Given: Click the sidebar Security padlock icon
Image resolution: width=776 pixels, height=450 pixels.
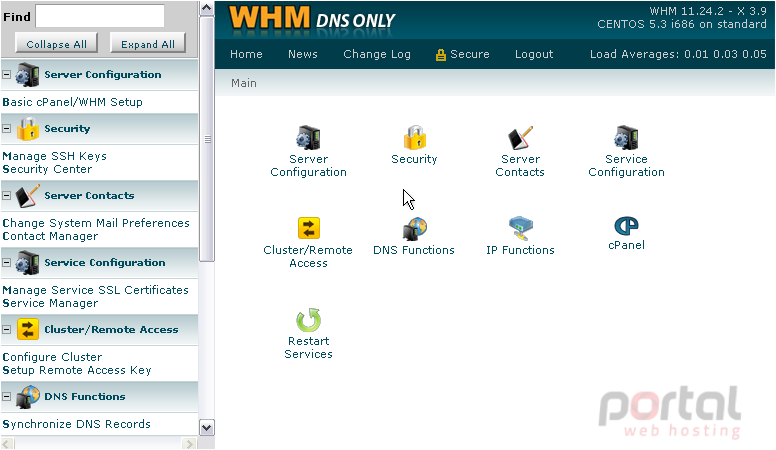Looking at the screenshot, I should [x=28, y=129].
